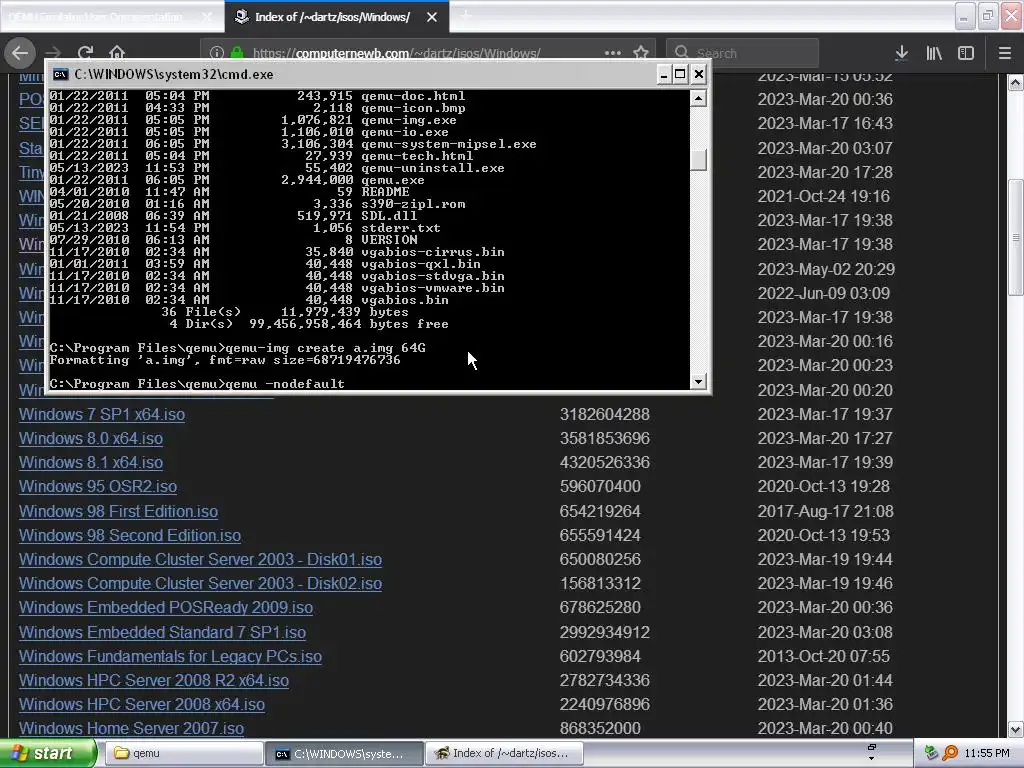Minimize the cmd.exe window

[663, 74]
